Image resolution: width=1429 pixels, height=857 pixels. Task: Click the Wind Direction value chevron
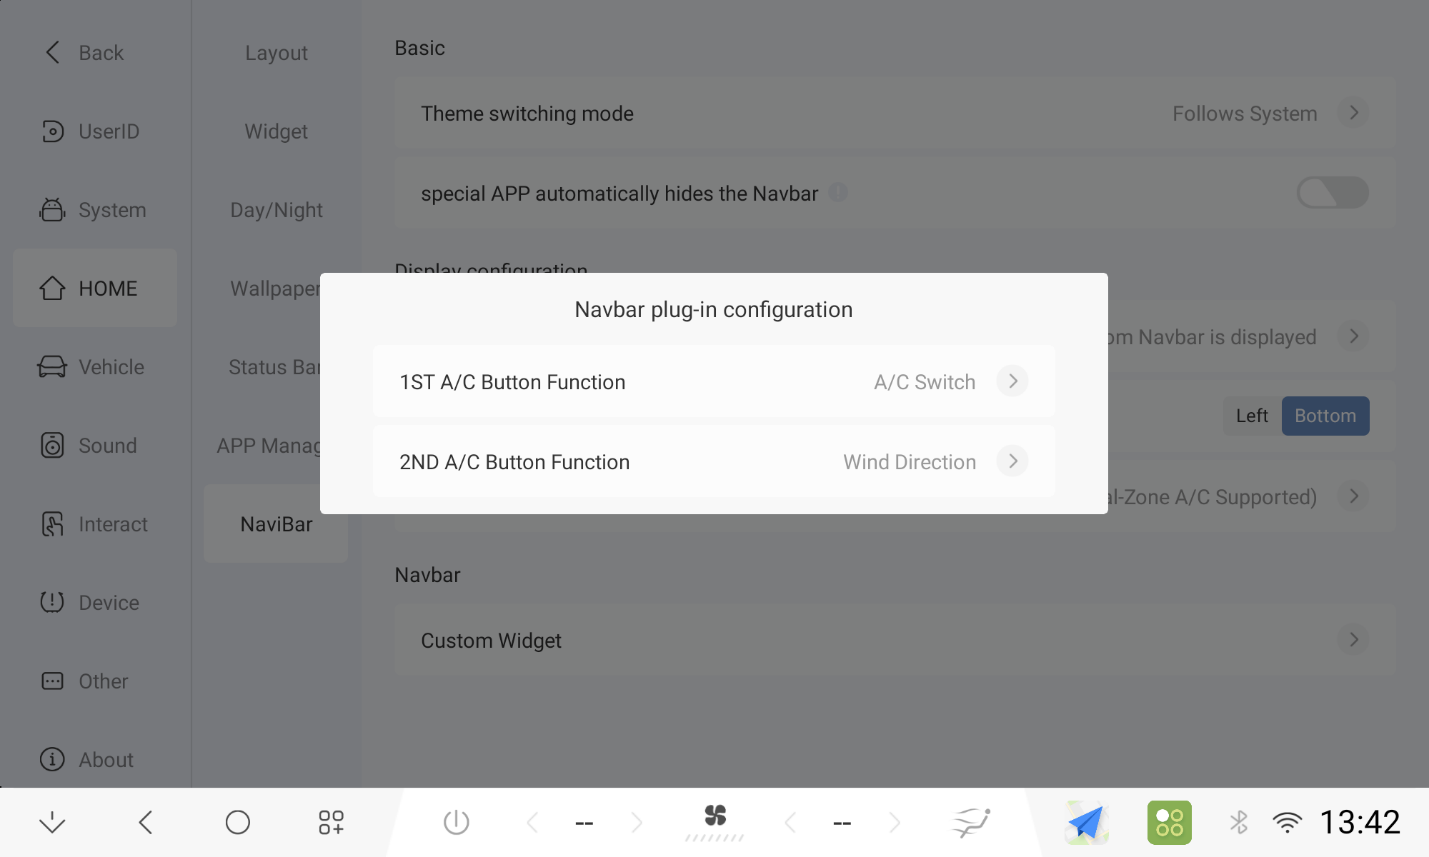click(x=1012, y=461)
